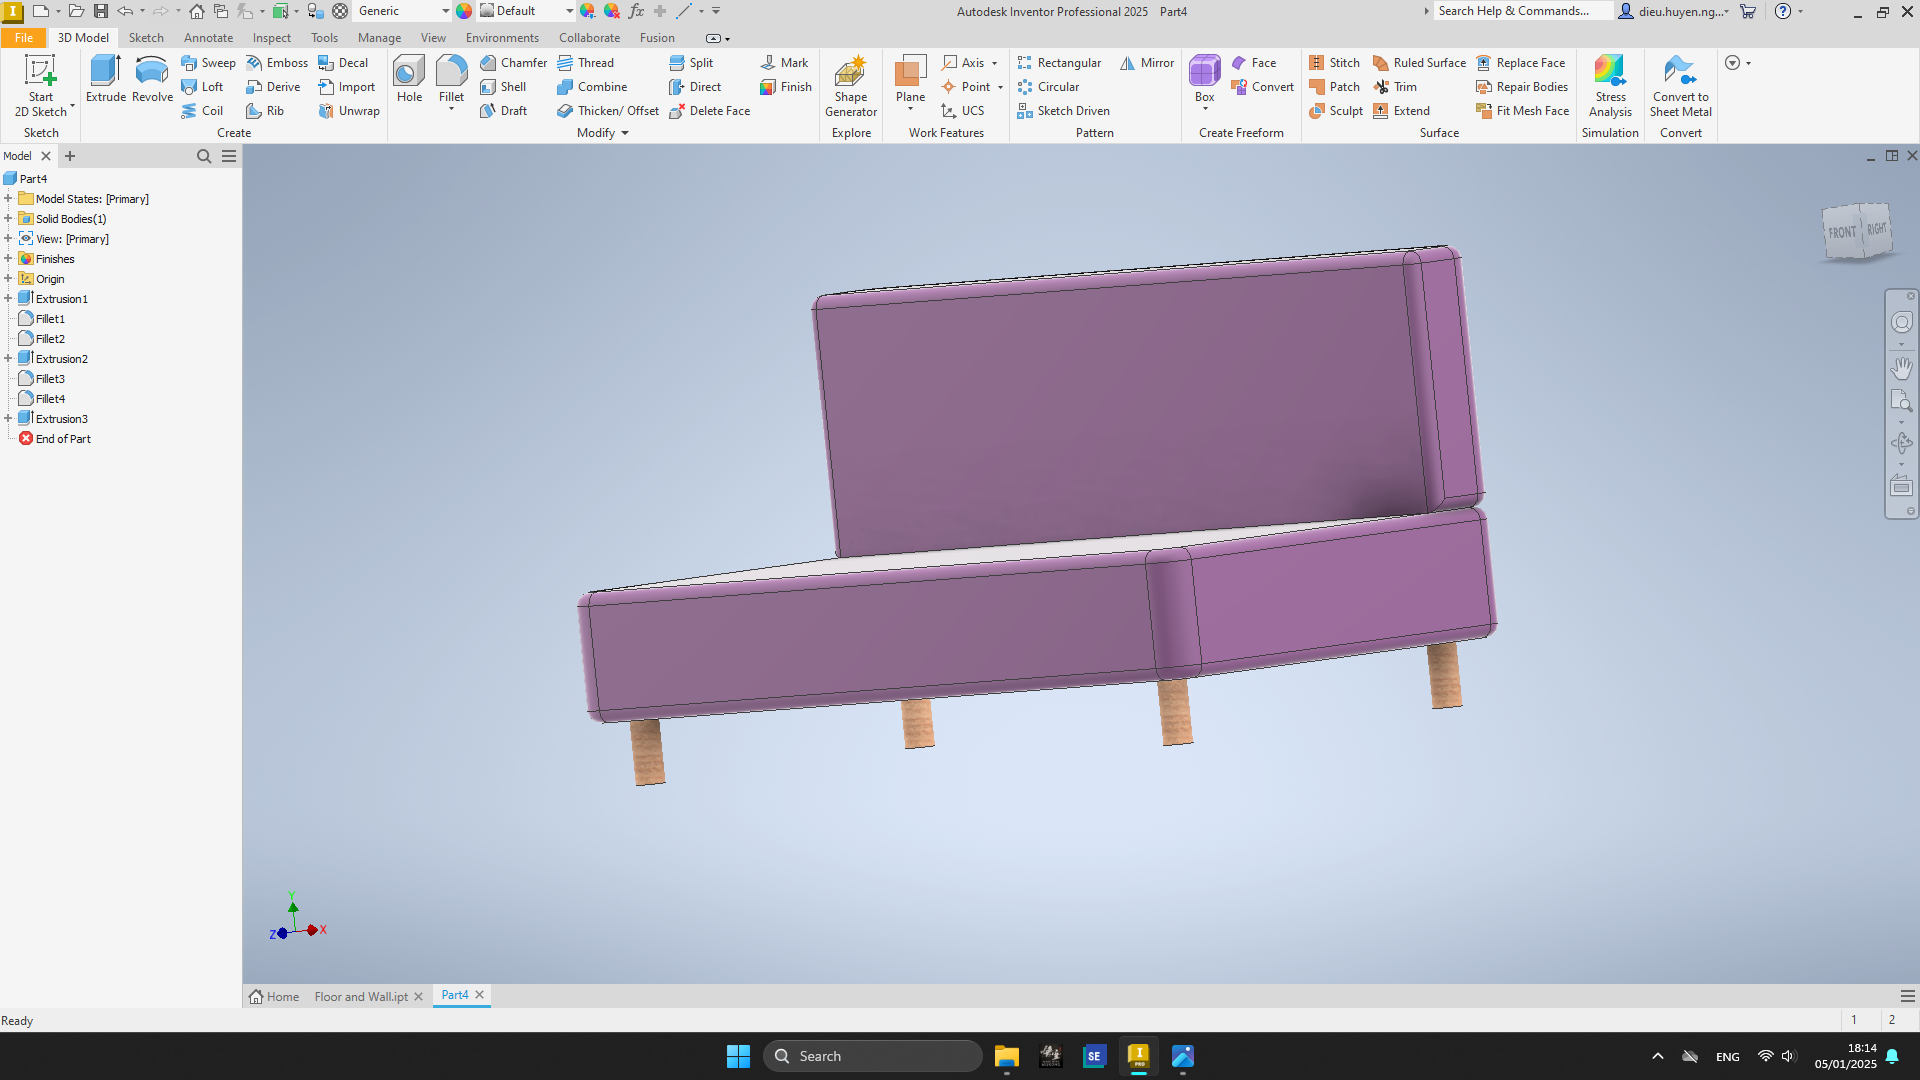
Task: Select the Revolve tool
Action: [152, 79]
